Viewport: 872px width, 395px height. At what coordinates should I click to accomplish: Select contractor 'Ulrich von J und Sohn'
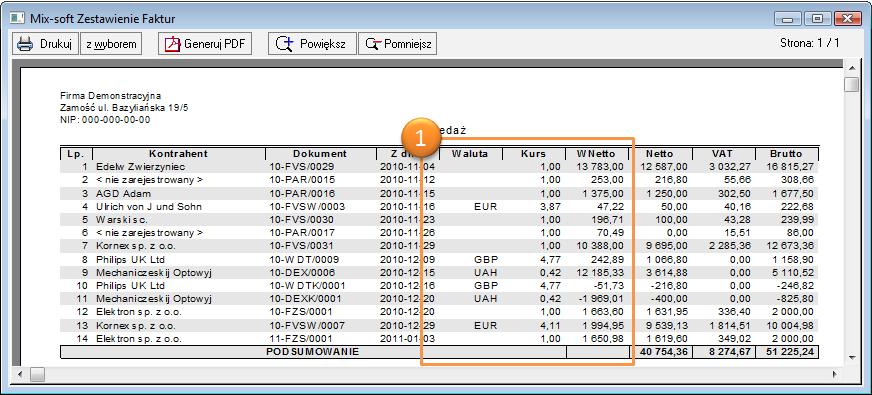(149, 206)
